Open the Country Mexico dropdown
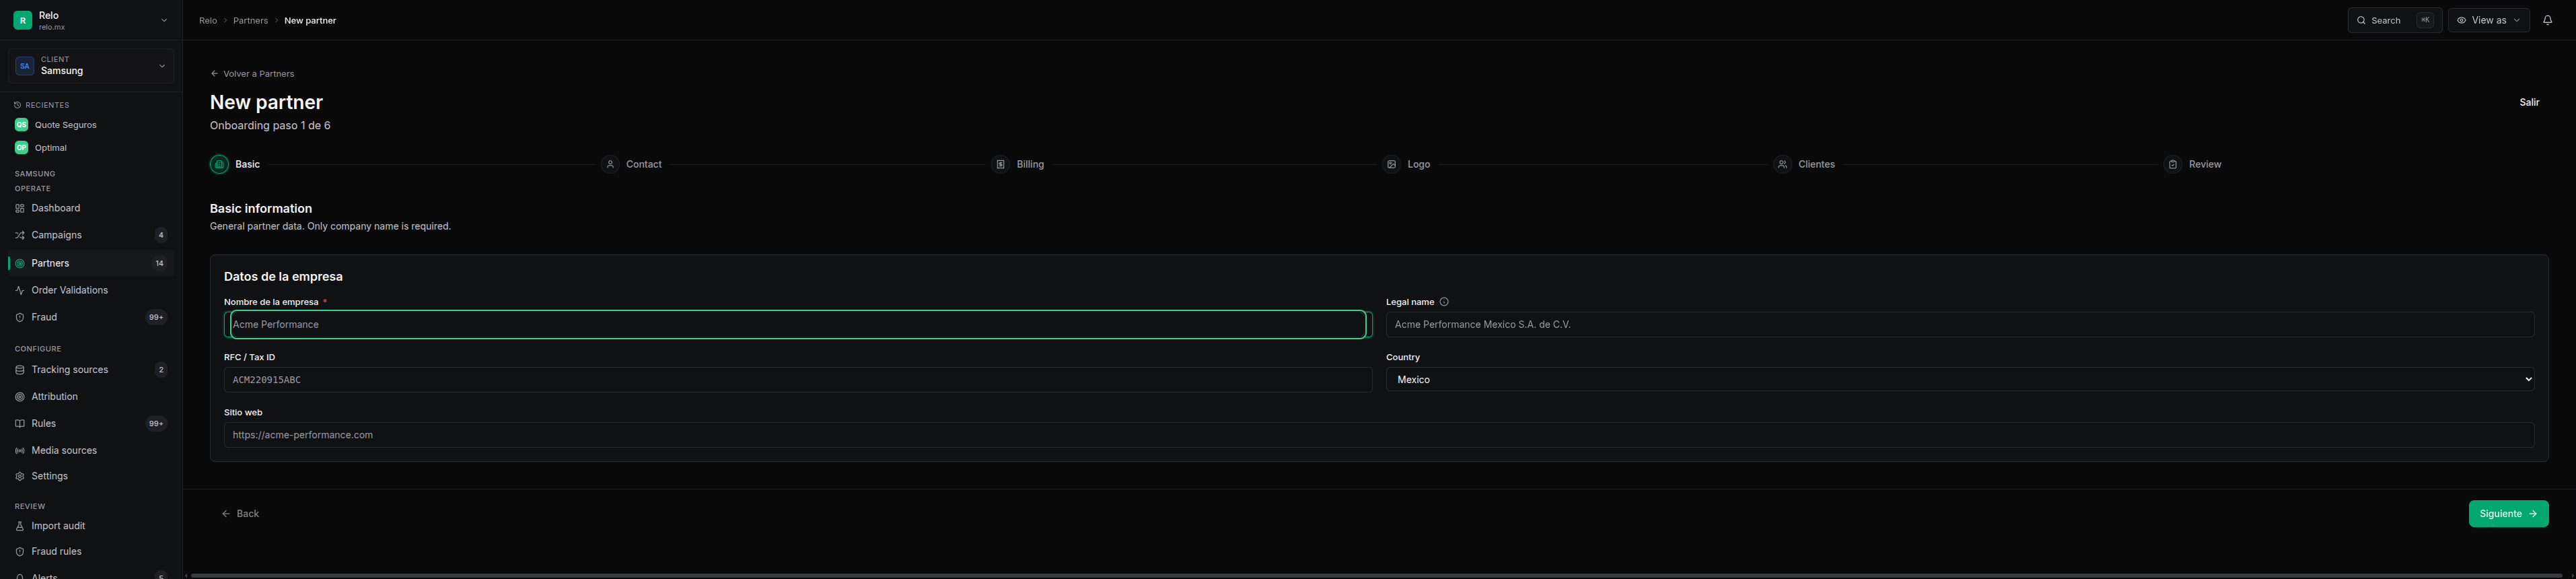The width and height of the screenshot is (2576, 579). 1959,380
